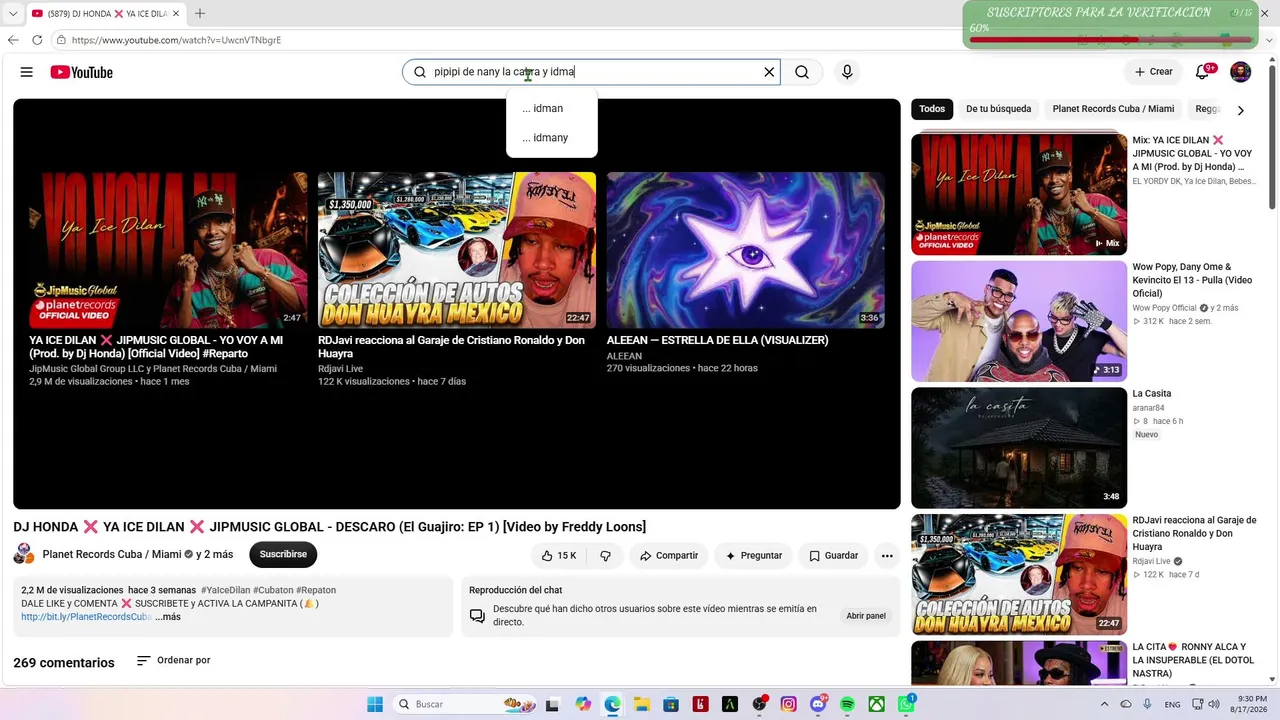1280x720 pixels.
Task: Show hidden system tray icons chevron
Action: pos(1104,704)
